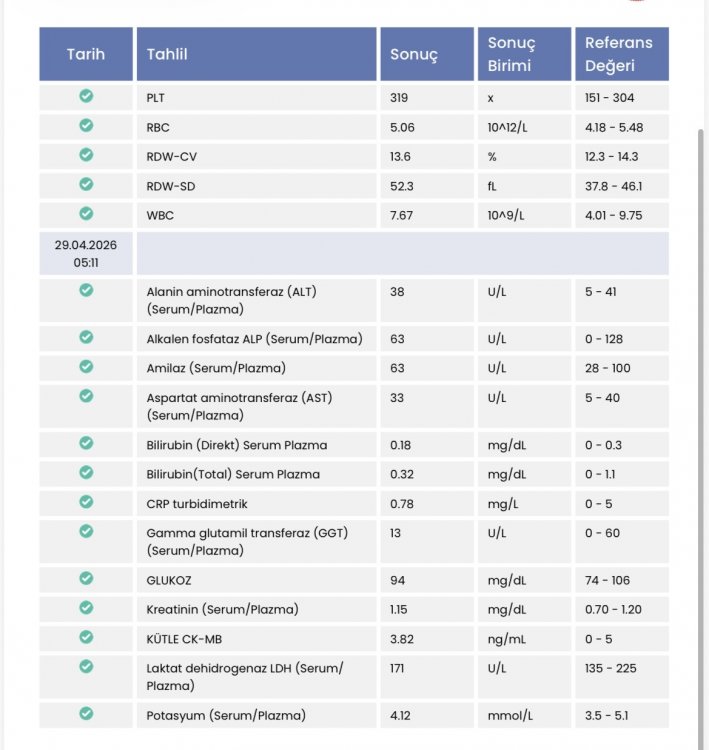709x750 pixels.
Task: Click the Referans Değeri header
Action: pyautogui.click(x=622, y=54)
